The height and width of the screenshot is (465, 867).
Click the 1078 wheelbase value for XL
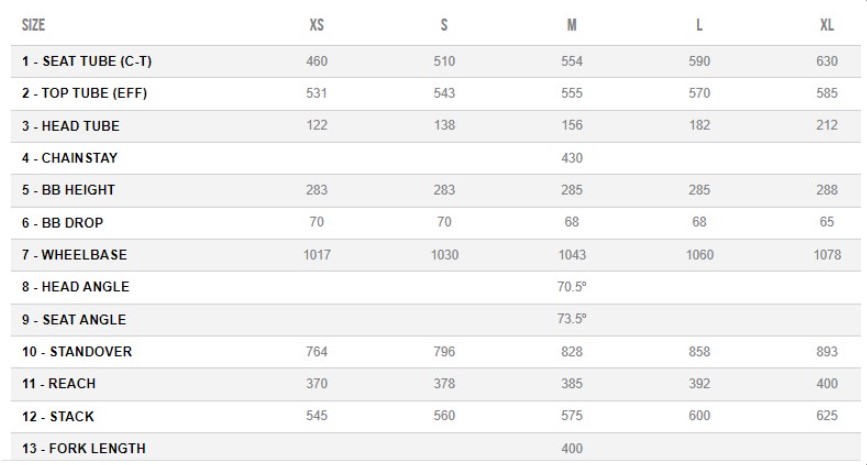(x=827, y=254)
